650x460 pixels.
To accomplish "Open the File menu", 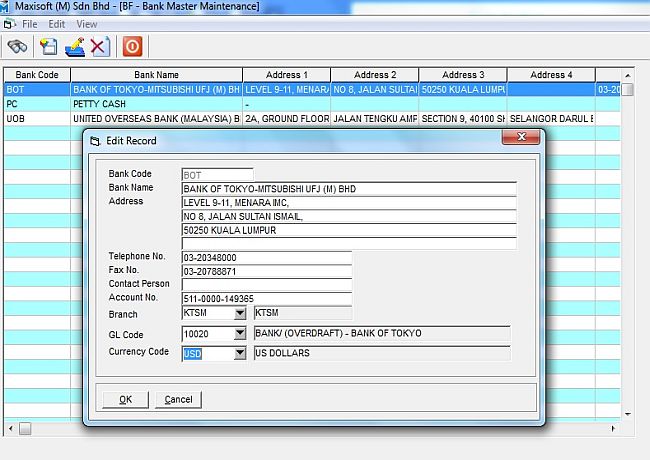I will click(x=29, y=24).
